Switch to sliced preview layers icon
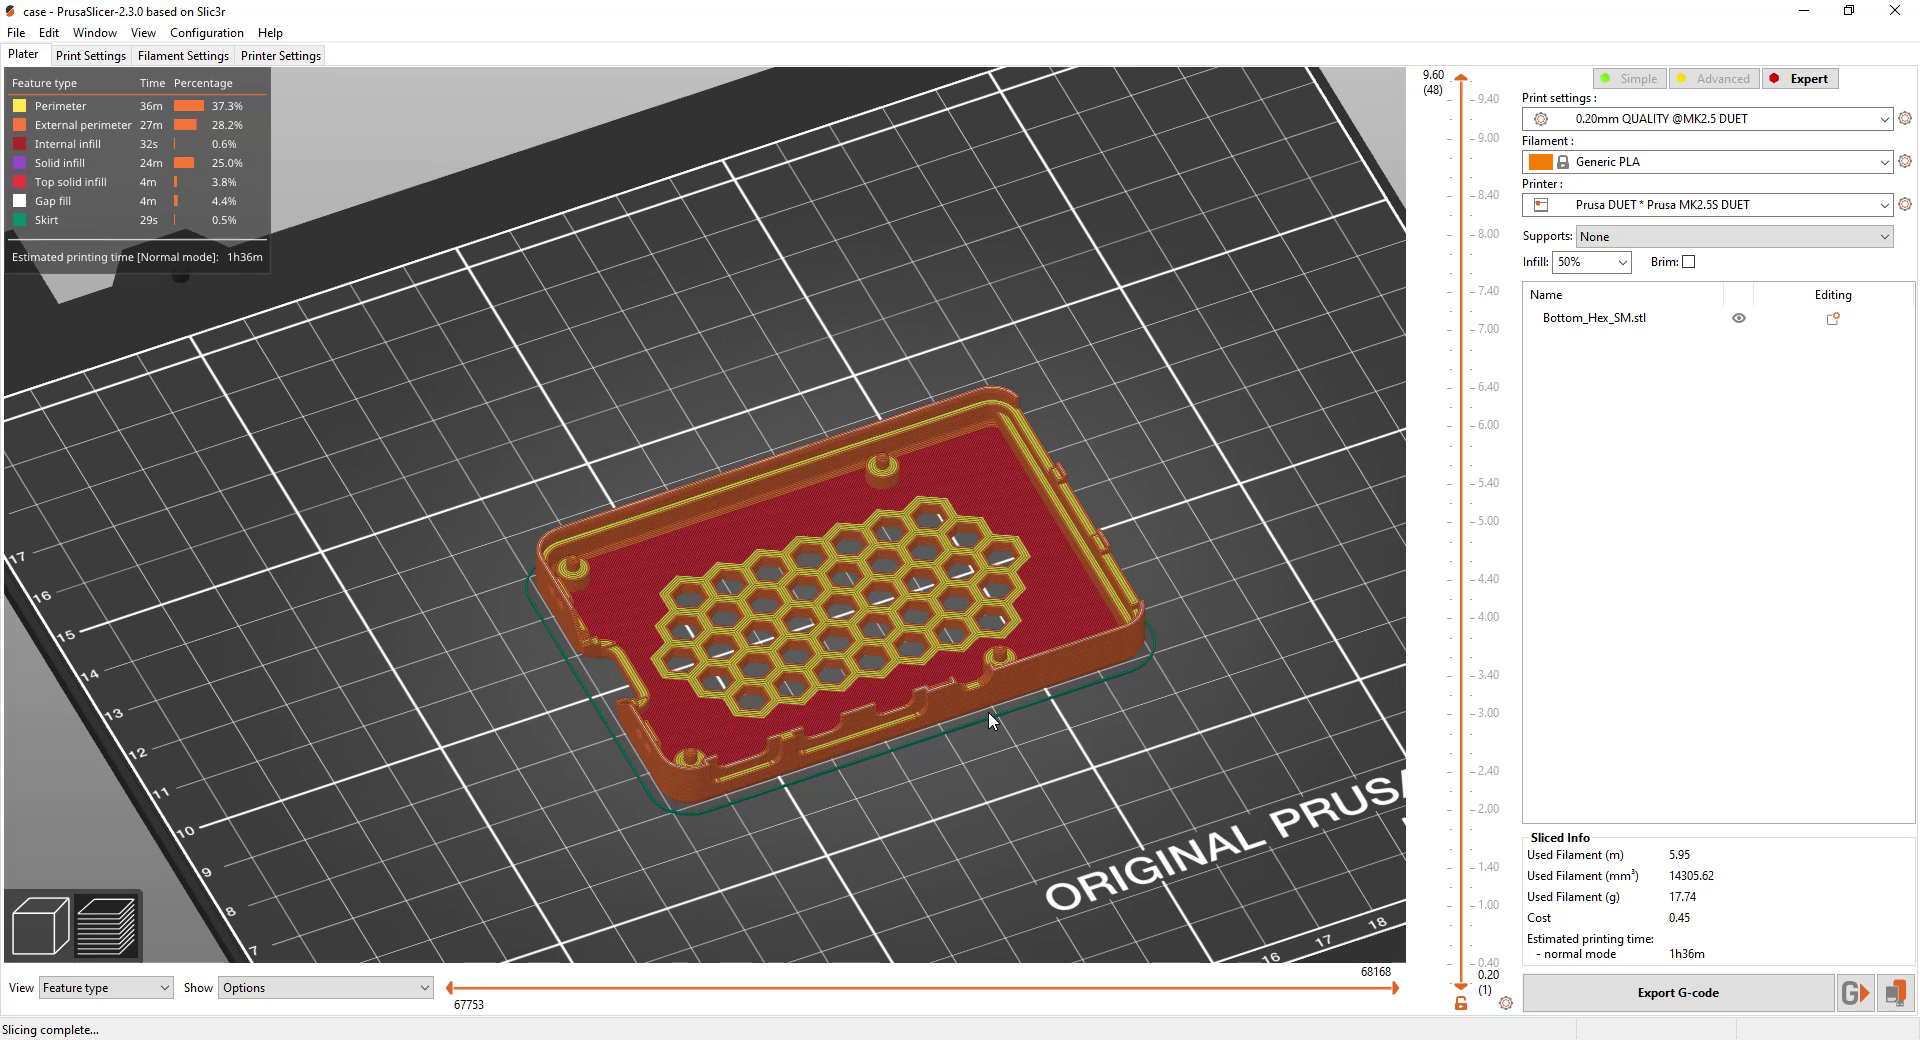 pyautogui.click(x=105, y=925)
